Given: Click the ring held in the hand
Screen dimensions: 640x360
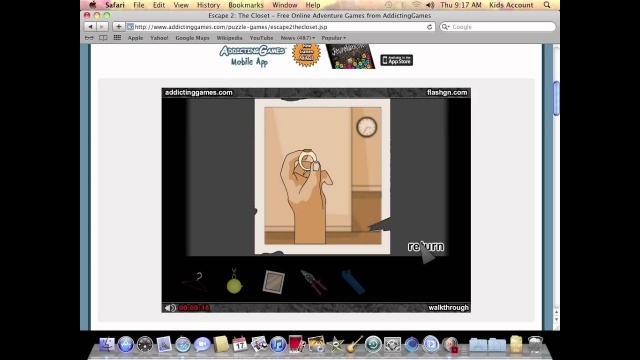Looking at the screenshot, I should click(x=307, y=160).
